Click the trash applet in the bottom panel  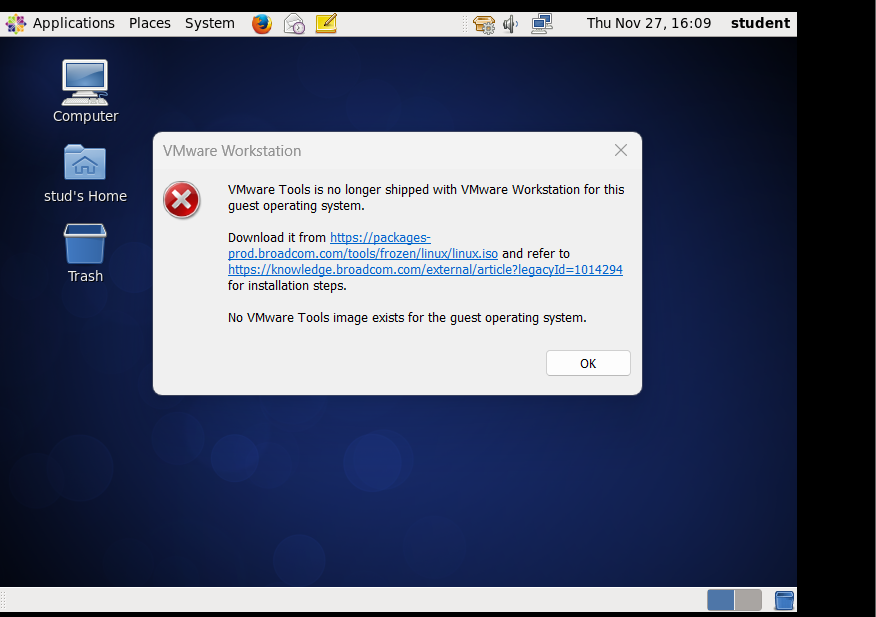click(x=784, y=600)
